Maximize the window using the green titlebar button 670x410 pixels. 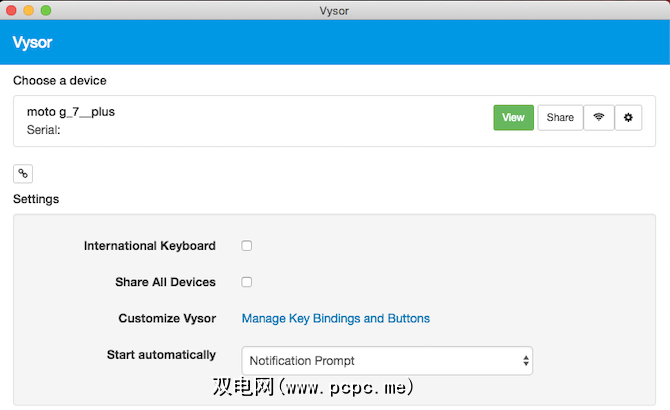tap(46, 10)
